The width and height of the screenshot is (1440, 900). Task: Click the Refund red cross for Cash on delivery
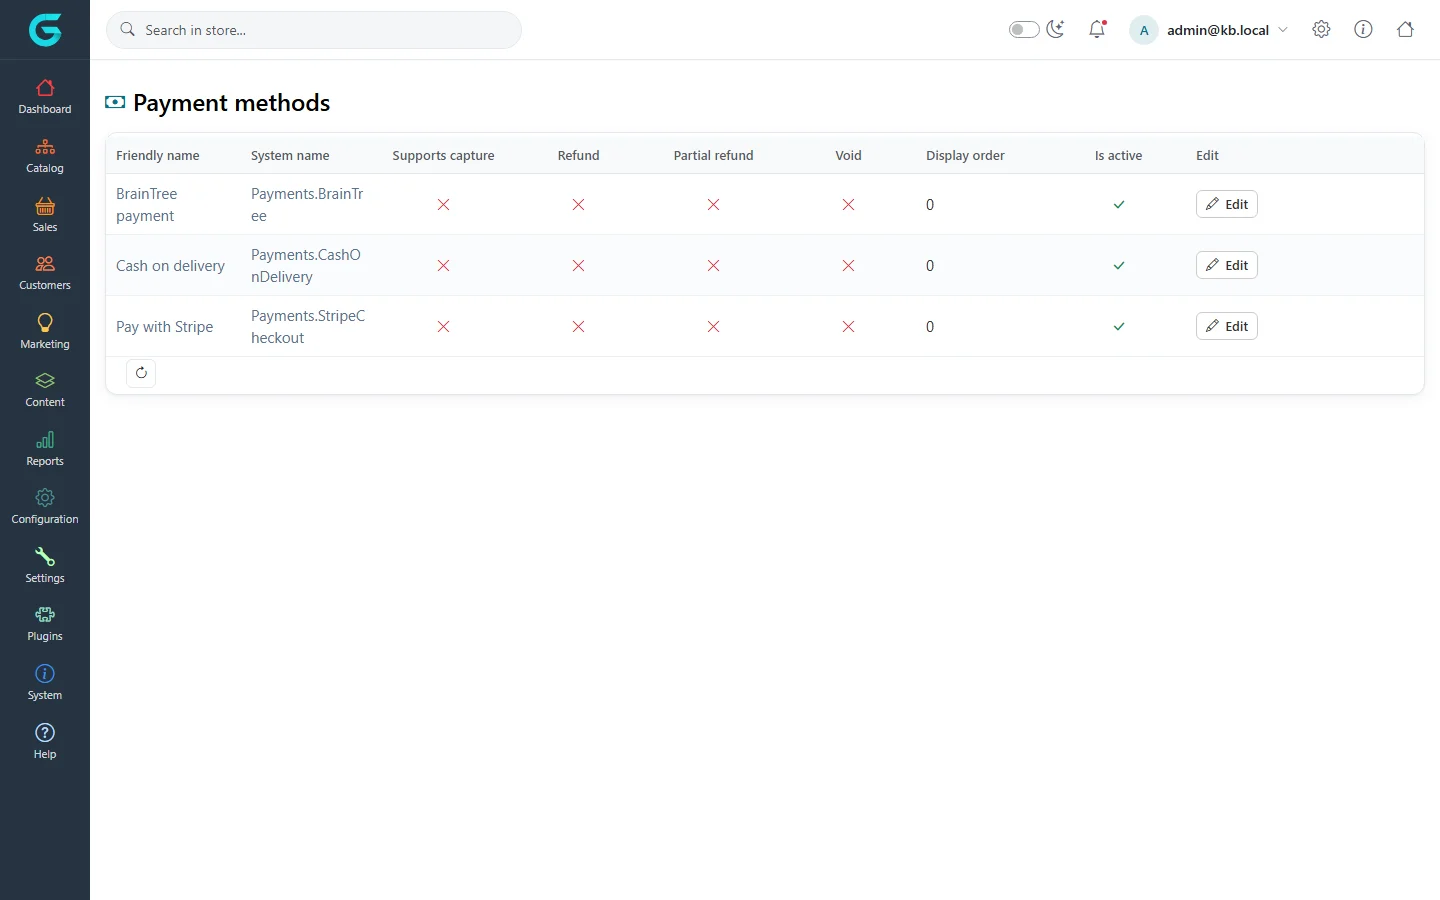pos(578,266)
